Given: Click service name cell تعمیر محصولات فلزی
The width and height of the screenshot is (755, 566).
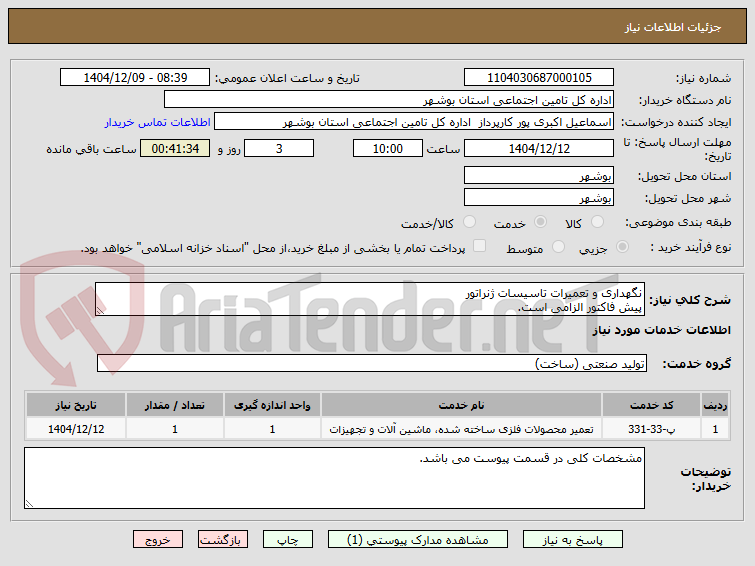Looking at the screenshot, I should point(461,429).
